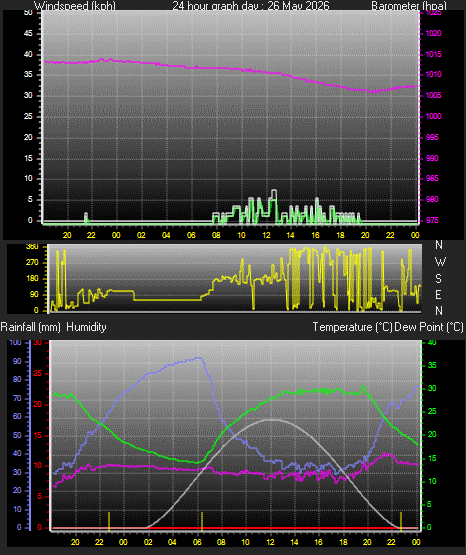Screen dimensions: 466x555
Task: Click the windspeed axis value 15
Action: [x=28, y=158]
